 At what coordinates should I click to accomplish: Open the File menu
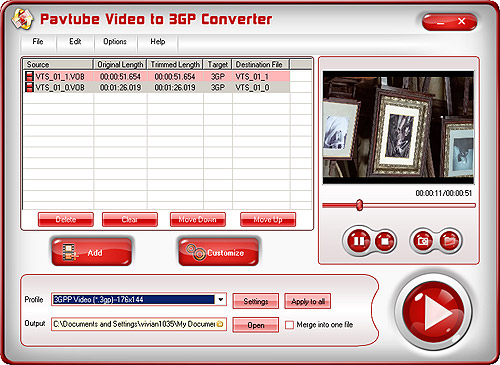38,41
